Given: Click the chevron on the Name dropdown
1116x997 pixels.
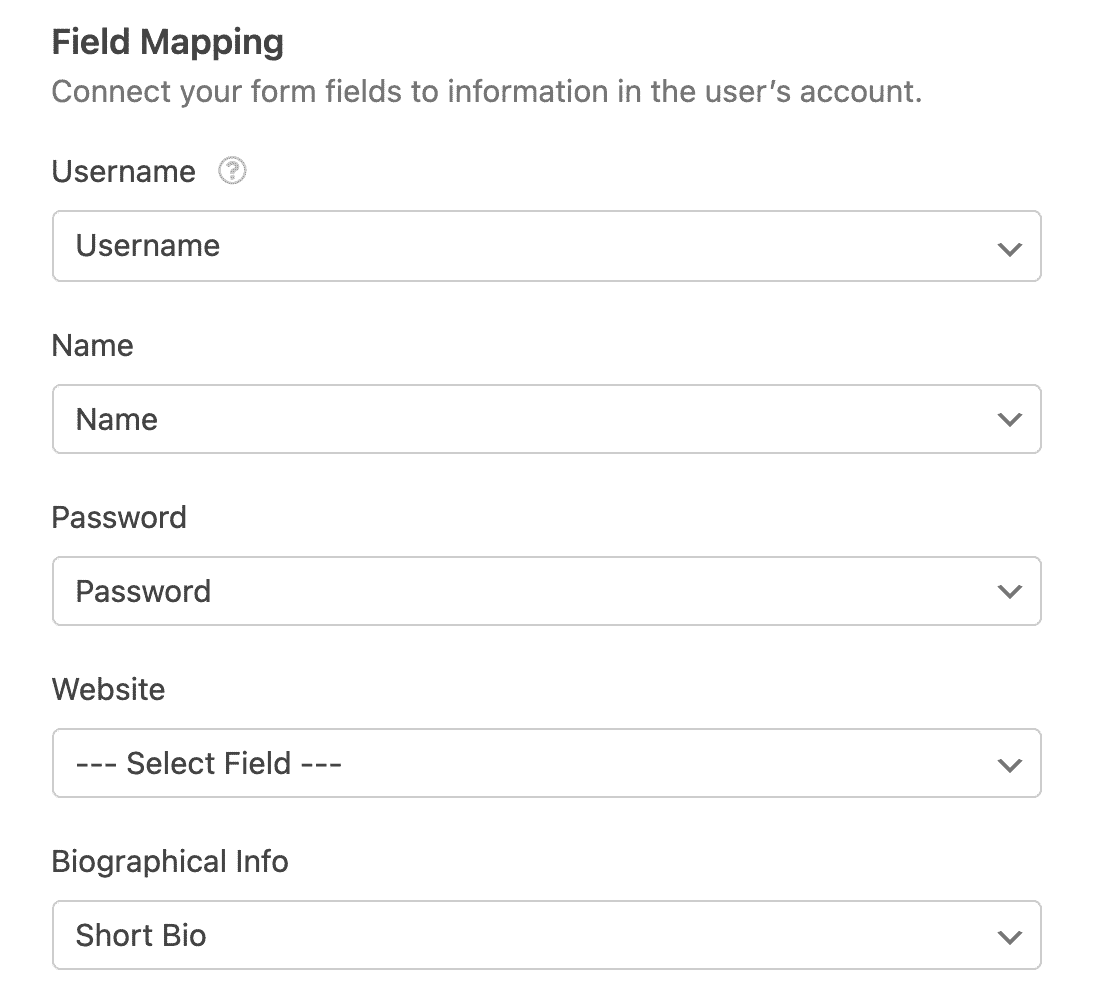Looking at the screenshot, I should (x=1009, y=419).
